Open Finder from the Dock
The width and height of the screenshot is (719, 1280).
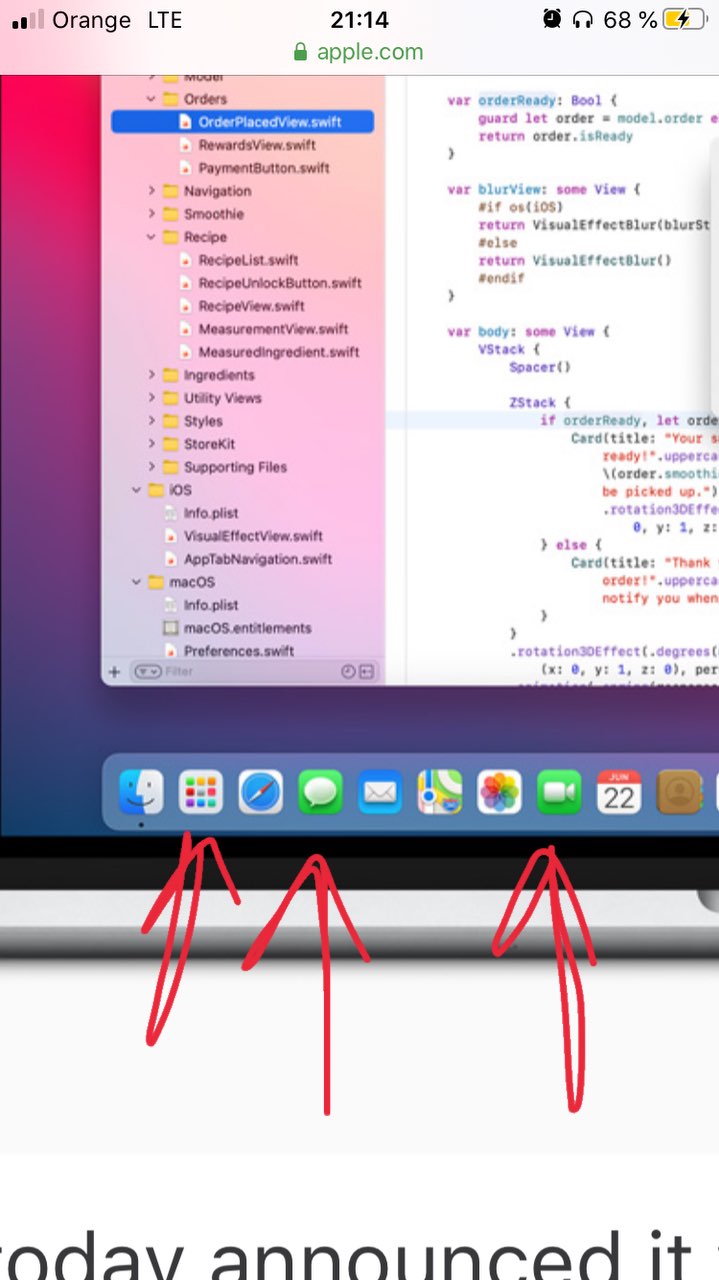click(x=141, y=793)
